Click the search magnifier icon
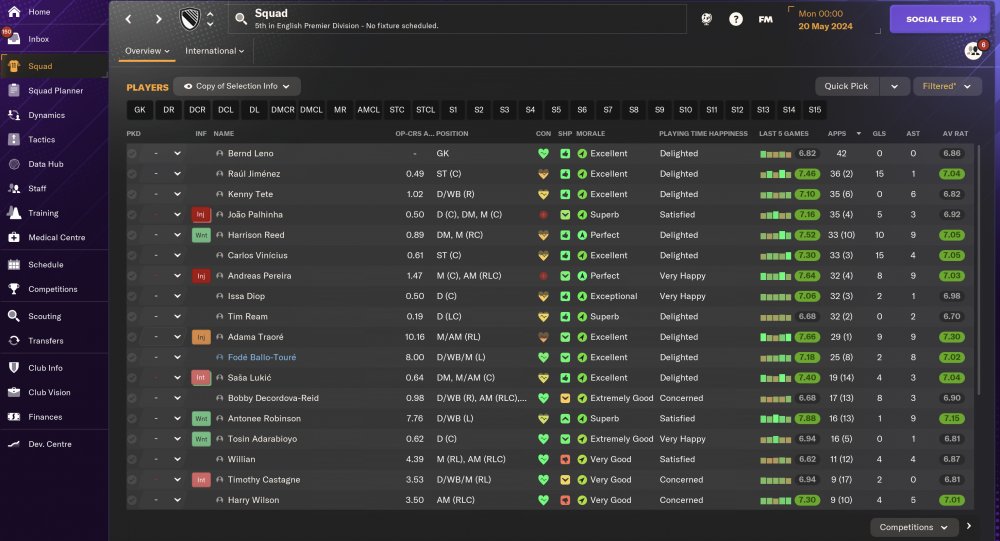Viewport: 1000px width, 541px height. (240, 19)
